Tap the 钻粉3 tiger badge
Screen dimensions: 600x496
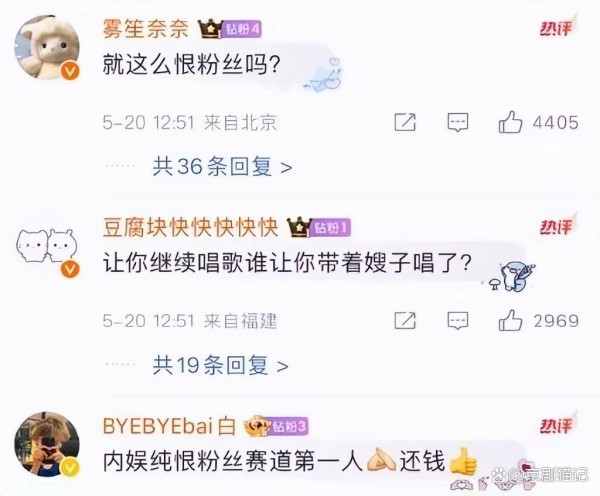click(x=276, y=426)
